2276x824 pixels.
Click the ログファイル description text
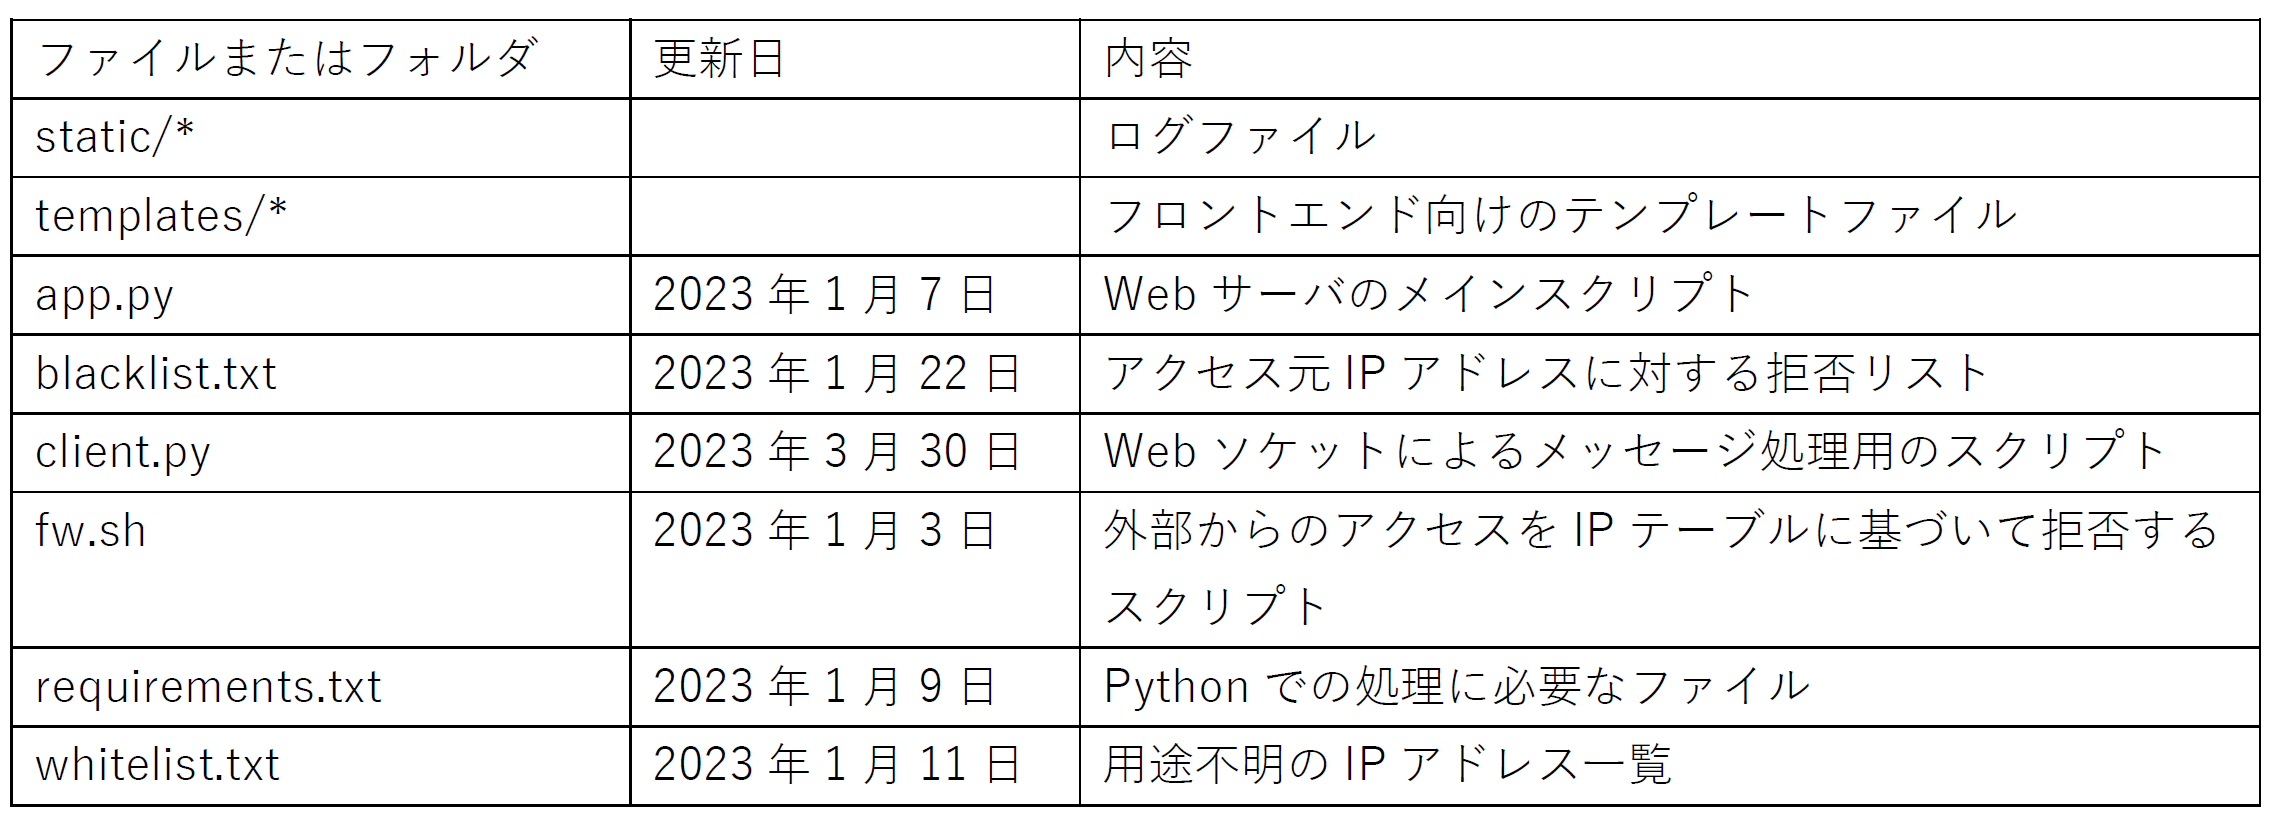(x=1240, y=137)
